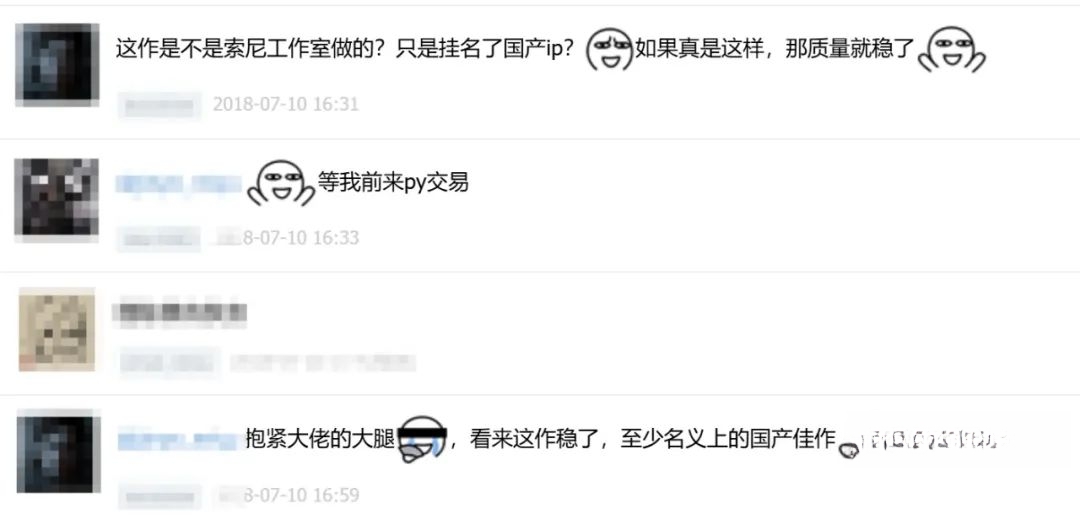Click the timestamp 2018-07-10 16:31

point(286,105)
